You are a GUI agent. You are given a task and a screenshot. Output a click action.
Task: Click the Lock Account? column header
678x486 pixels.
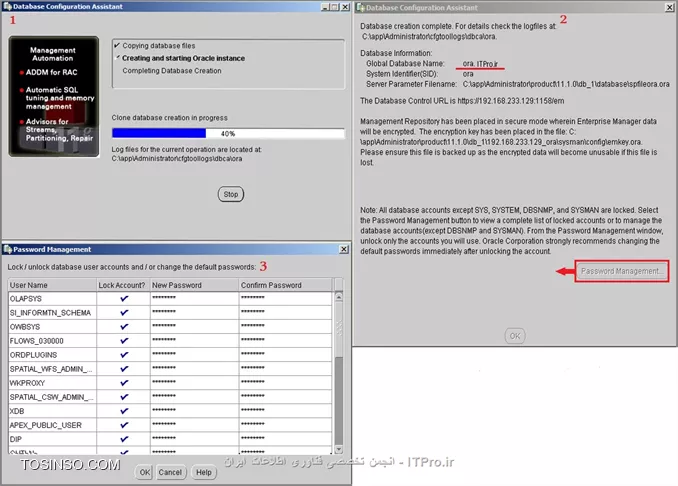[123, 285]
